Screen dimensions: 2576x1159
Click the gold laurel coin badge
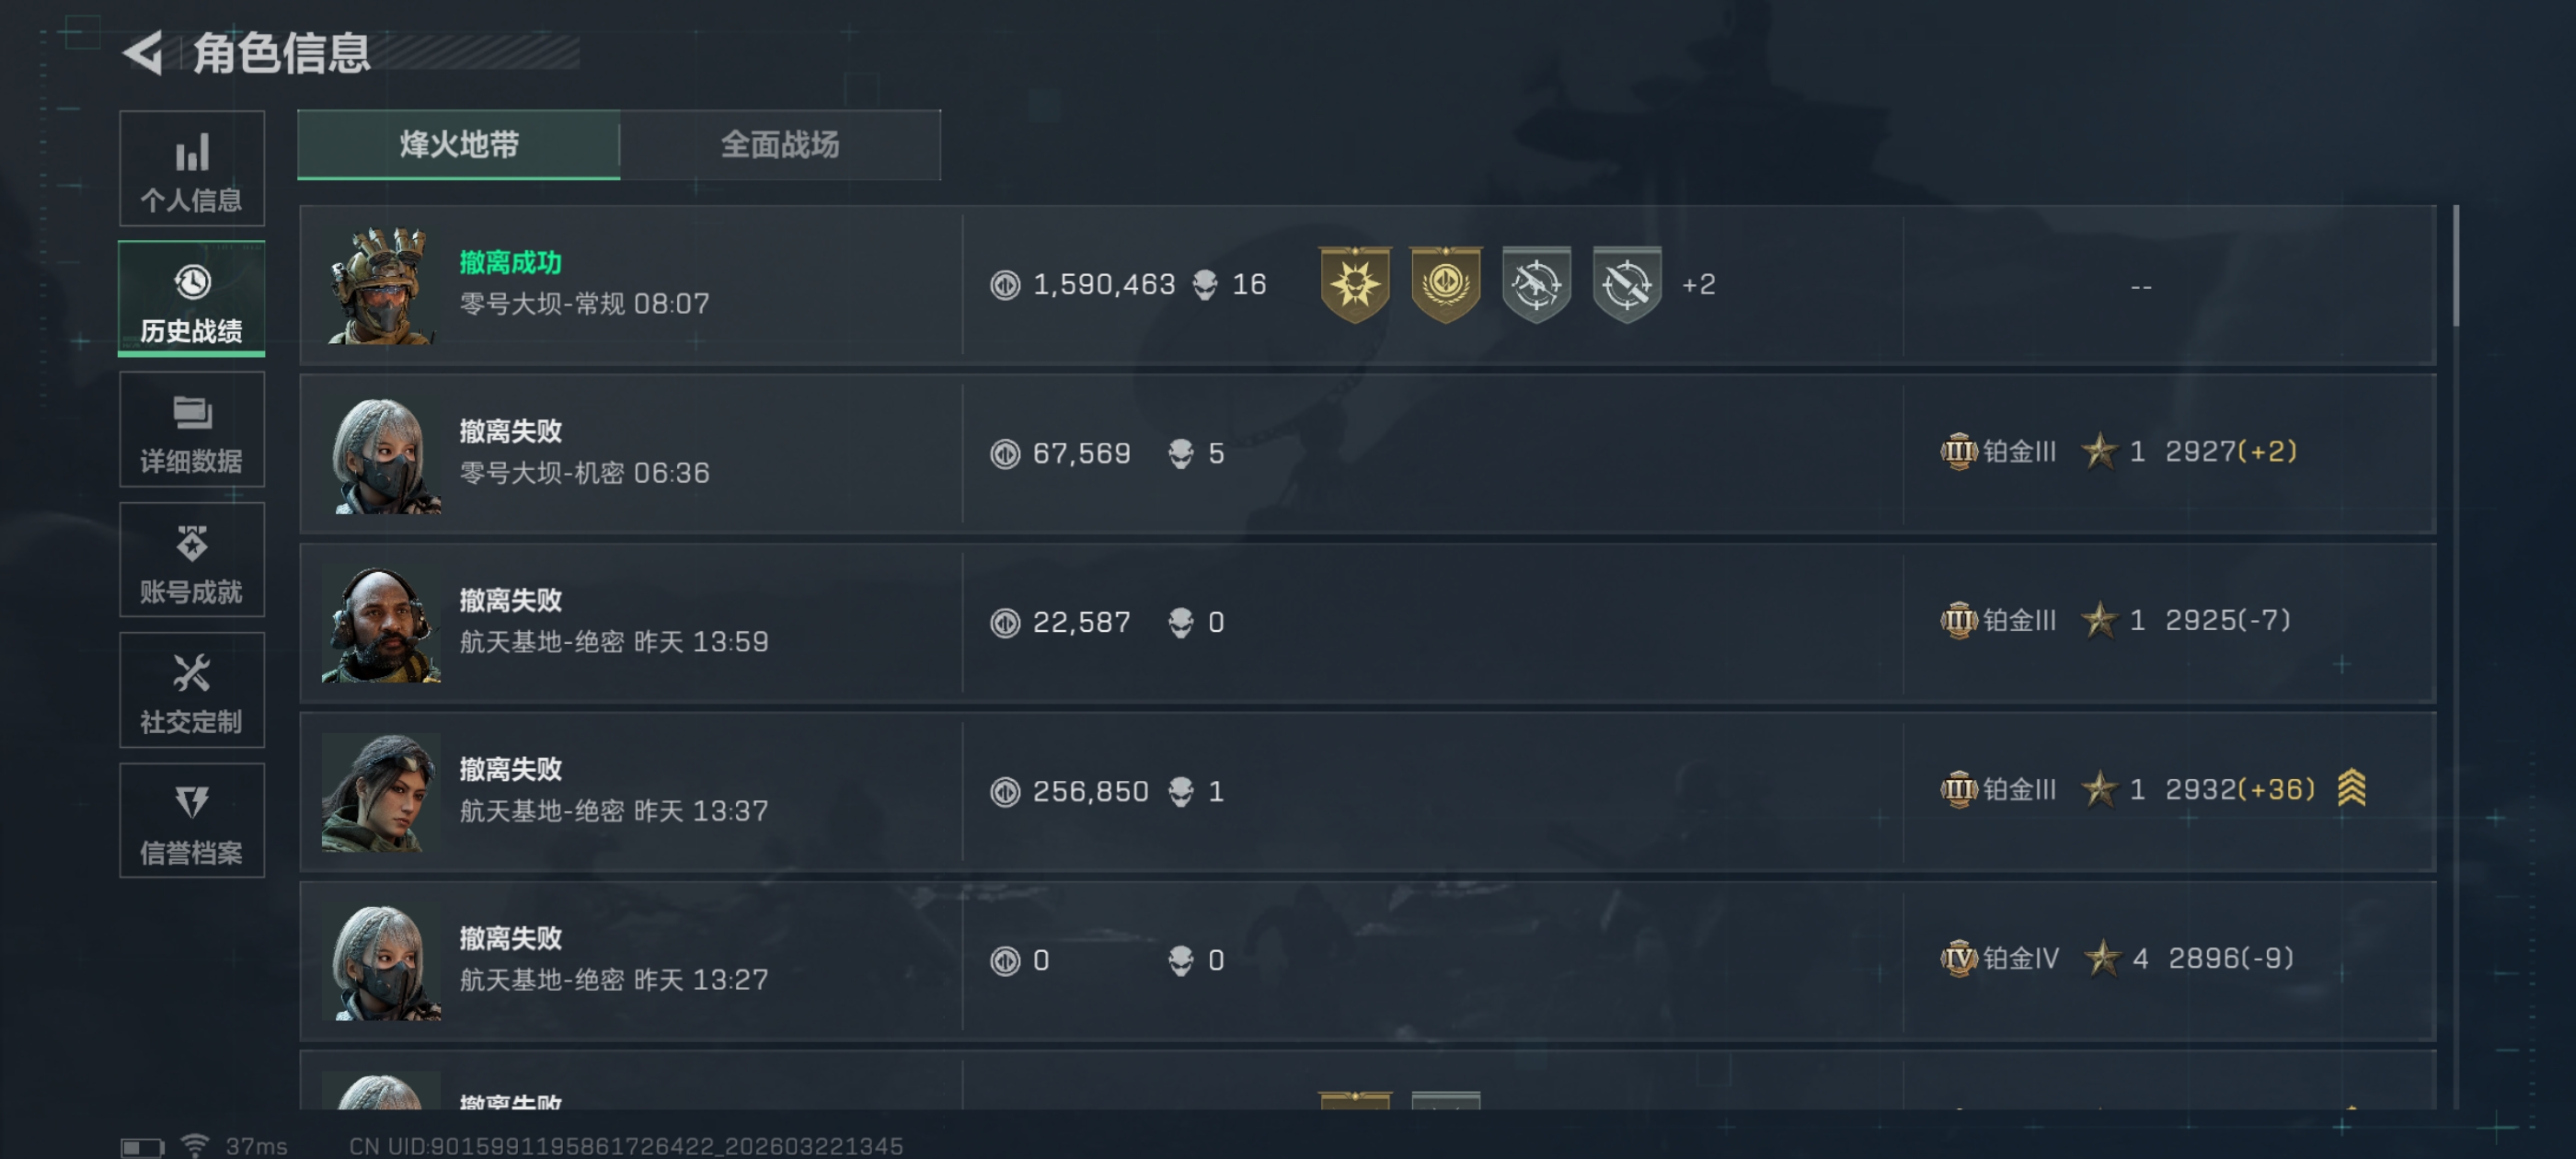[1445, 285]
